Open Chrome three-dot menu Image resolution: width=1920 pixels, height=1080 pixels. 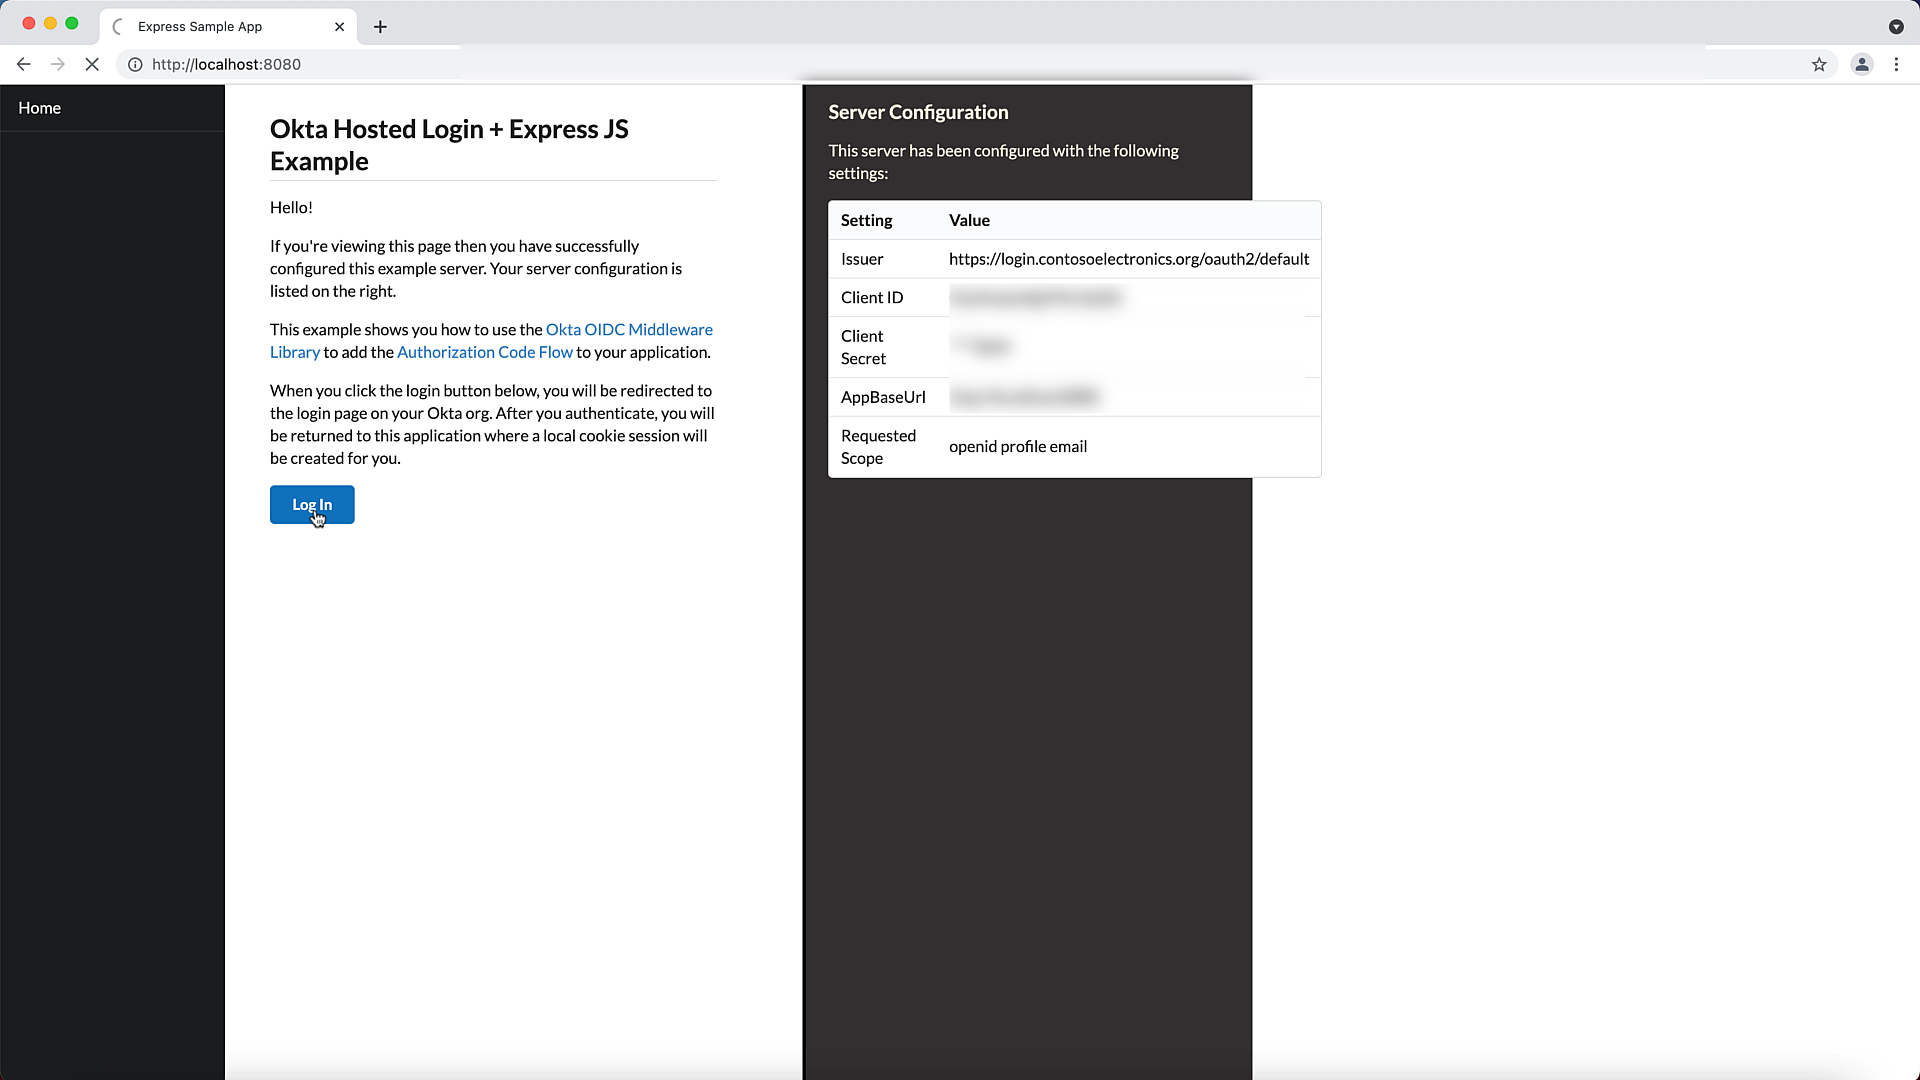(1896, 64)
